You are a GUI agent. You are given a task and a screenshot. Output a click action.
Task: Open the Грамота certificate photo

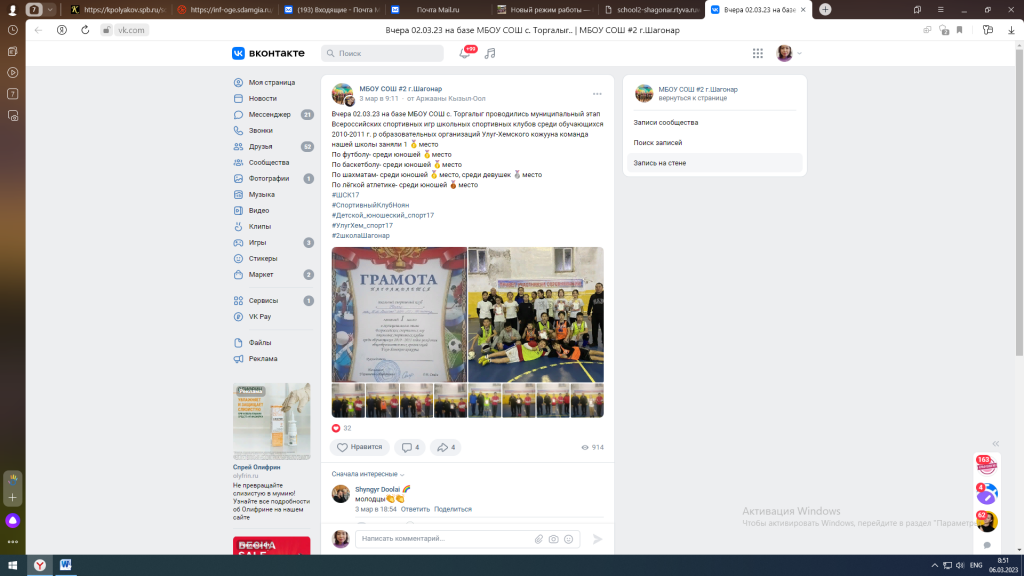coord(399,314)
